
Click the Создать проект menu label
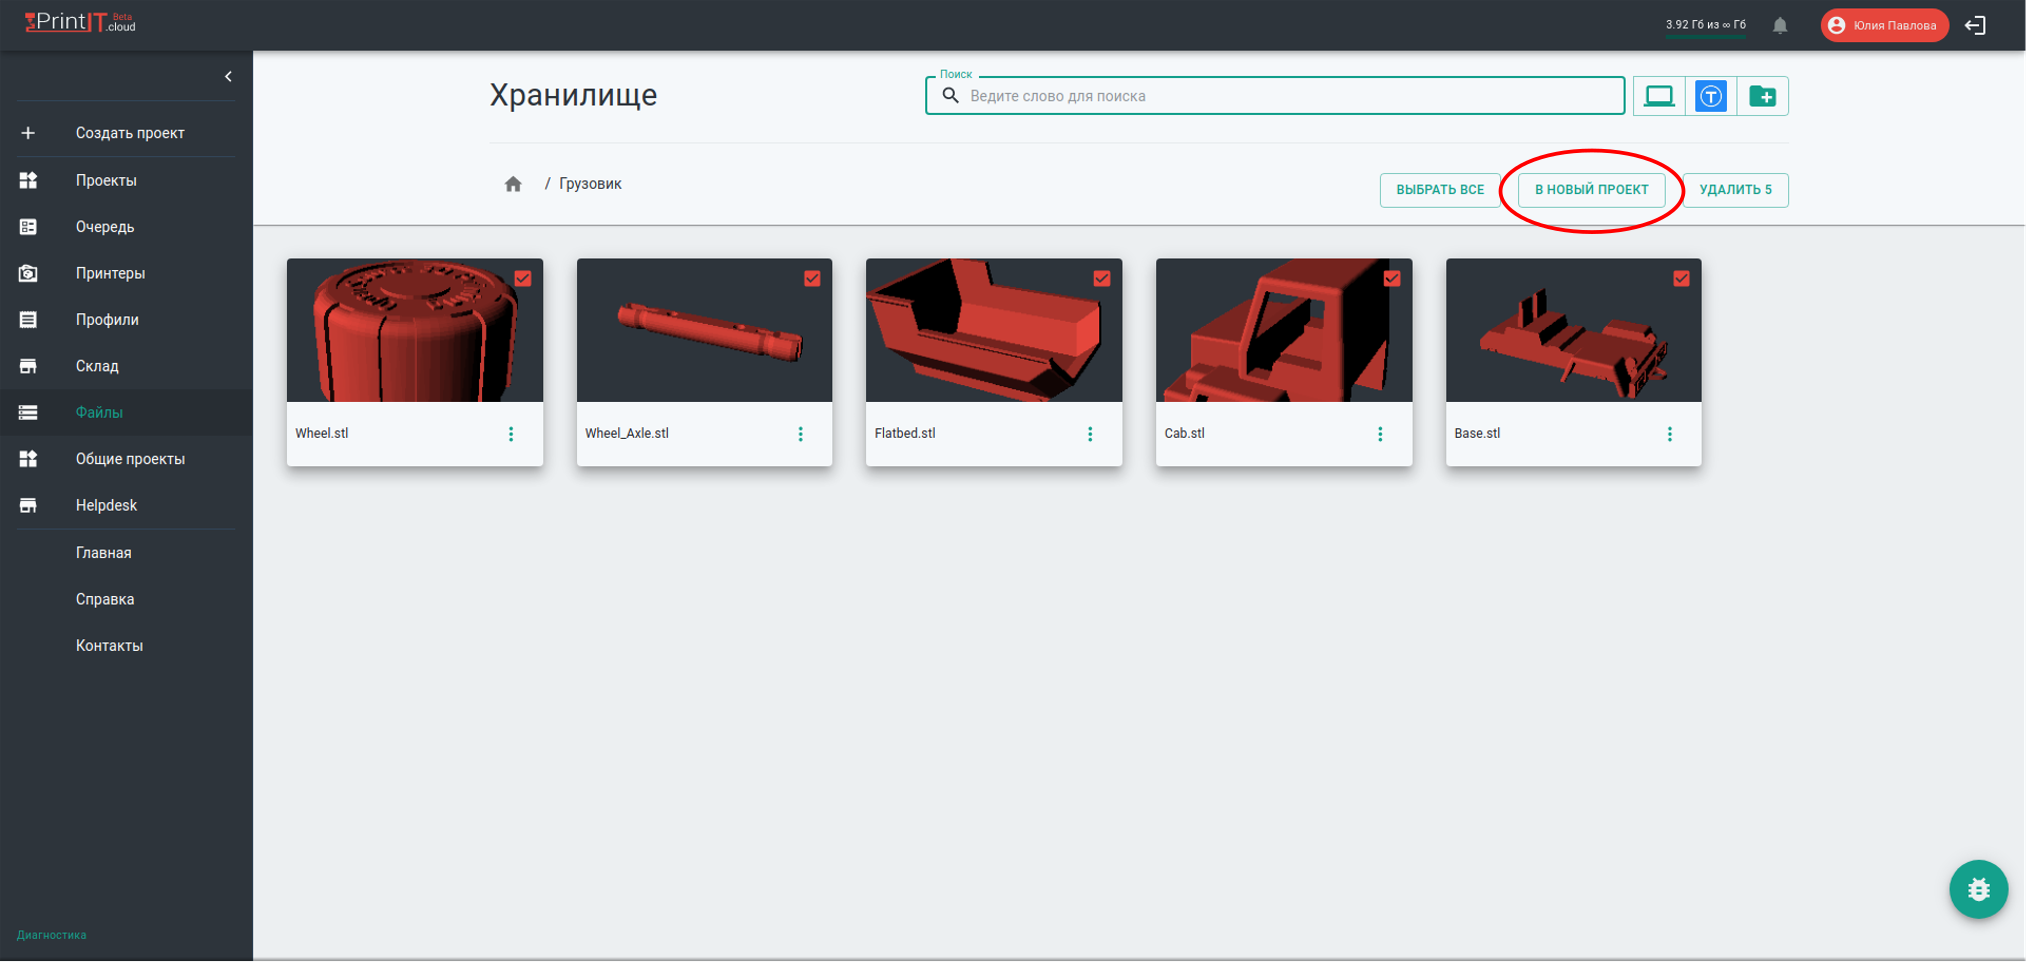pyautogui.click(x=130, y=133)
